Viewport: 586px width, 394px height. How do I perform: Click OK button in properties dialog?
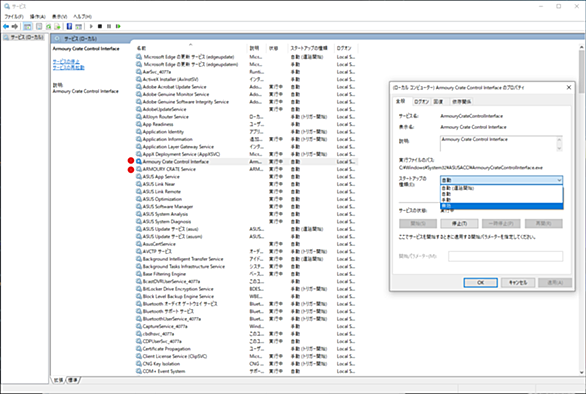(480, 283)
